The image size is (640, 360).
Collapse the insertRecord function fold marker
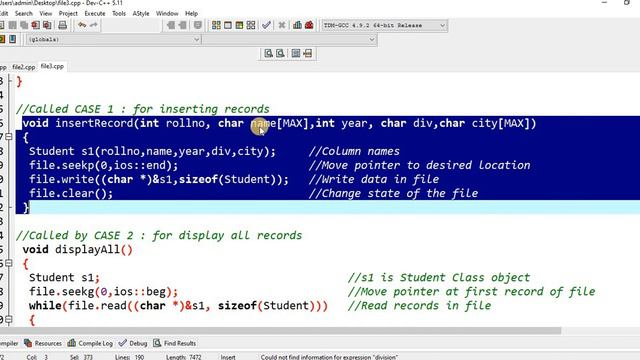click(x=9, y=137)
